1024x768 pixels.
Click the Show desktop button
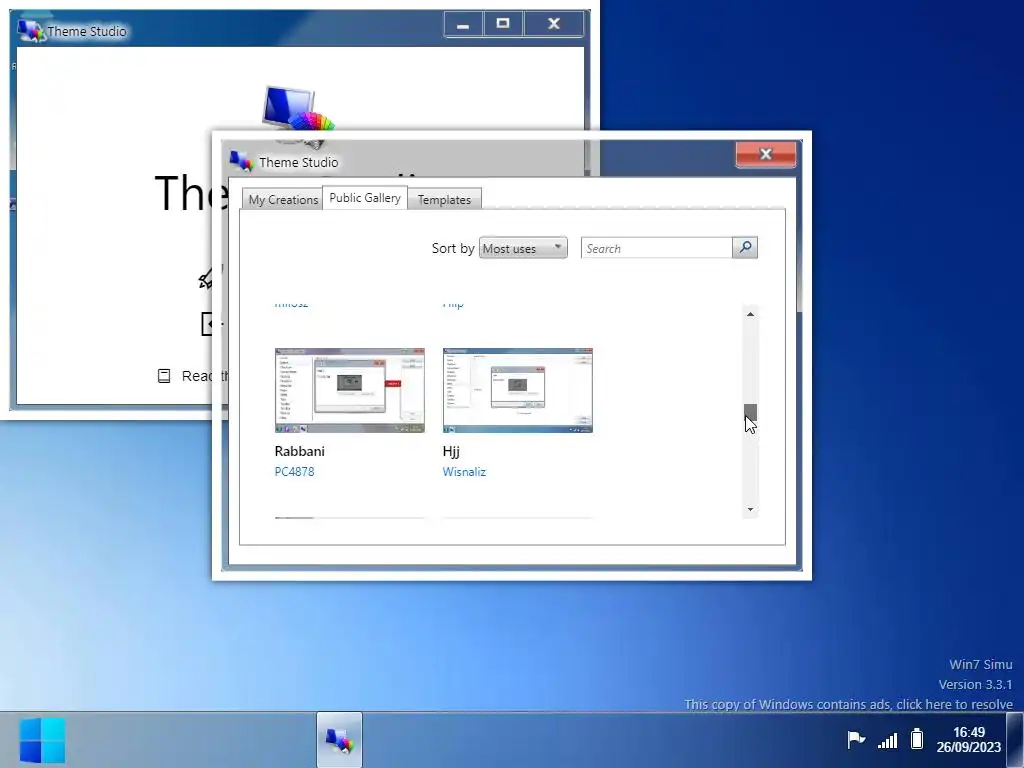(1015, 740)
